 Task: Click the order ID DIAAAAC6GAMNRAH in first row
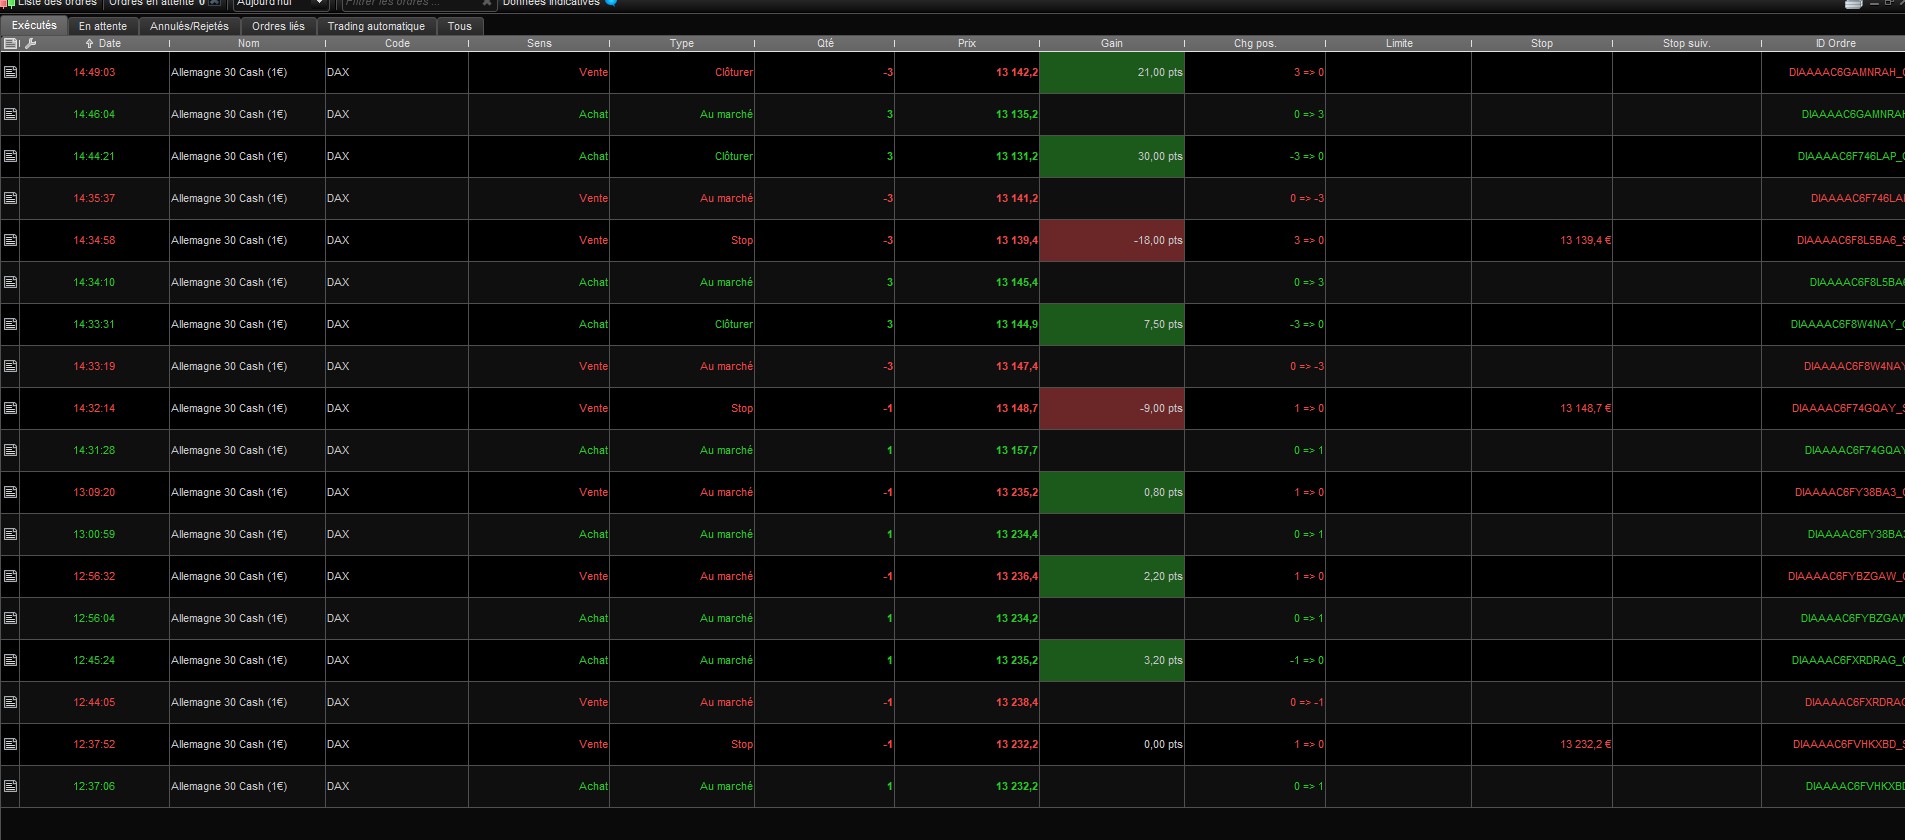(x=1846, y=72)
